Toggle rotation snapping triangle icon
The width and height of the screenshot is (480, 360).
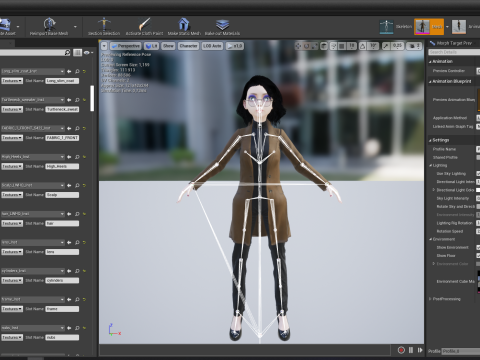click(363, 46)
